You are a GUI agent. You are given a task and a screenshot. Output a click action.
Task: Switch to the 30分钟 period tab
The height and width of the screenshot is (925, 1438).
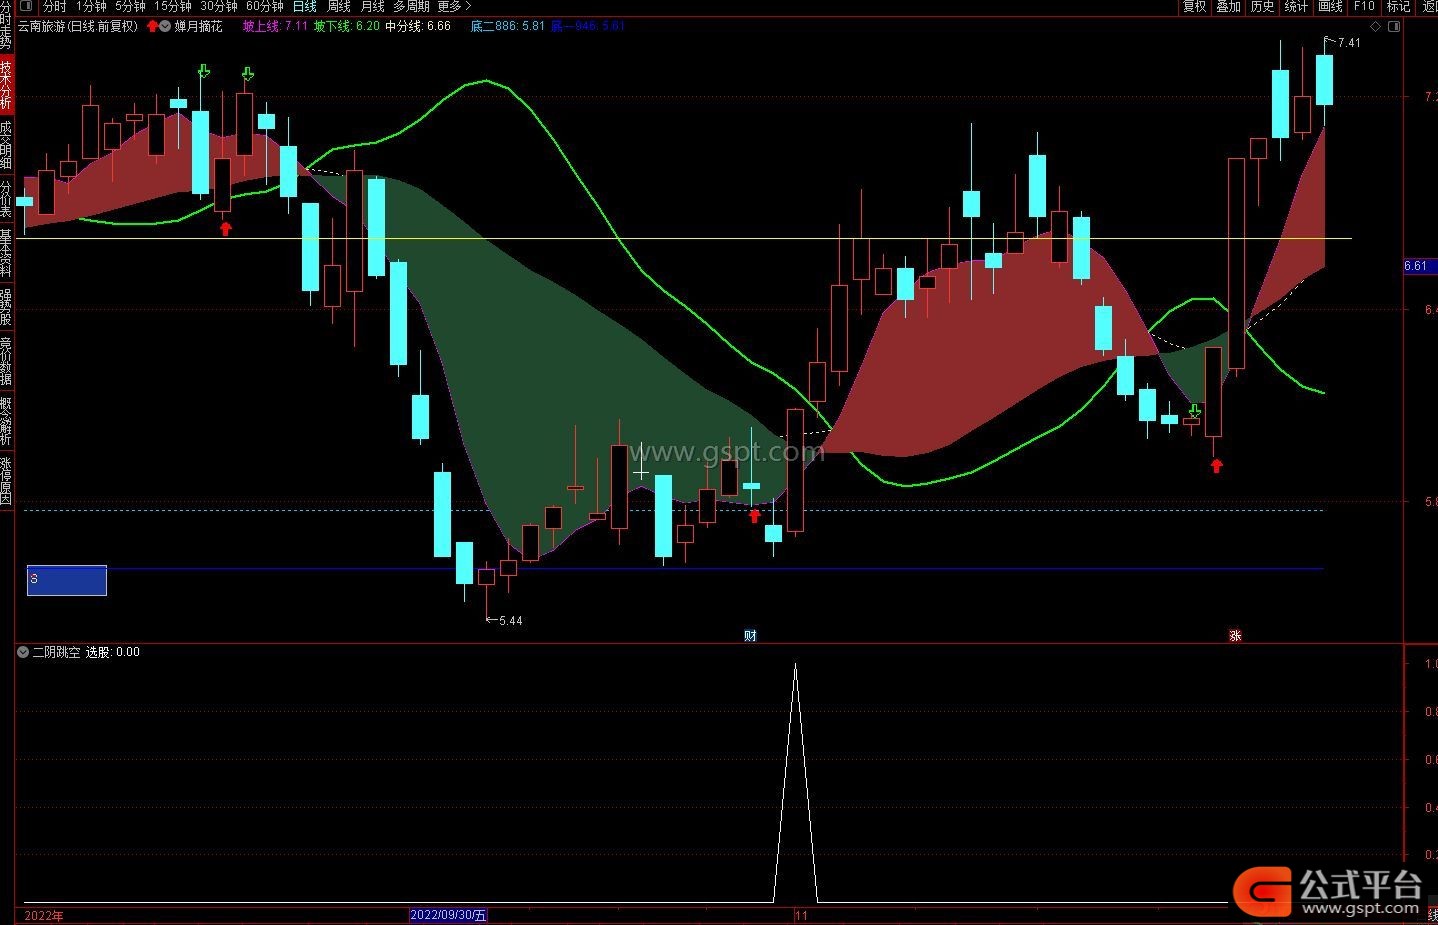click(x=218, y=6)
